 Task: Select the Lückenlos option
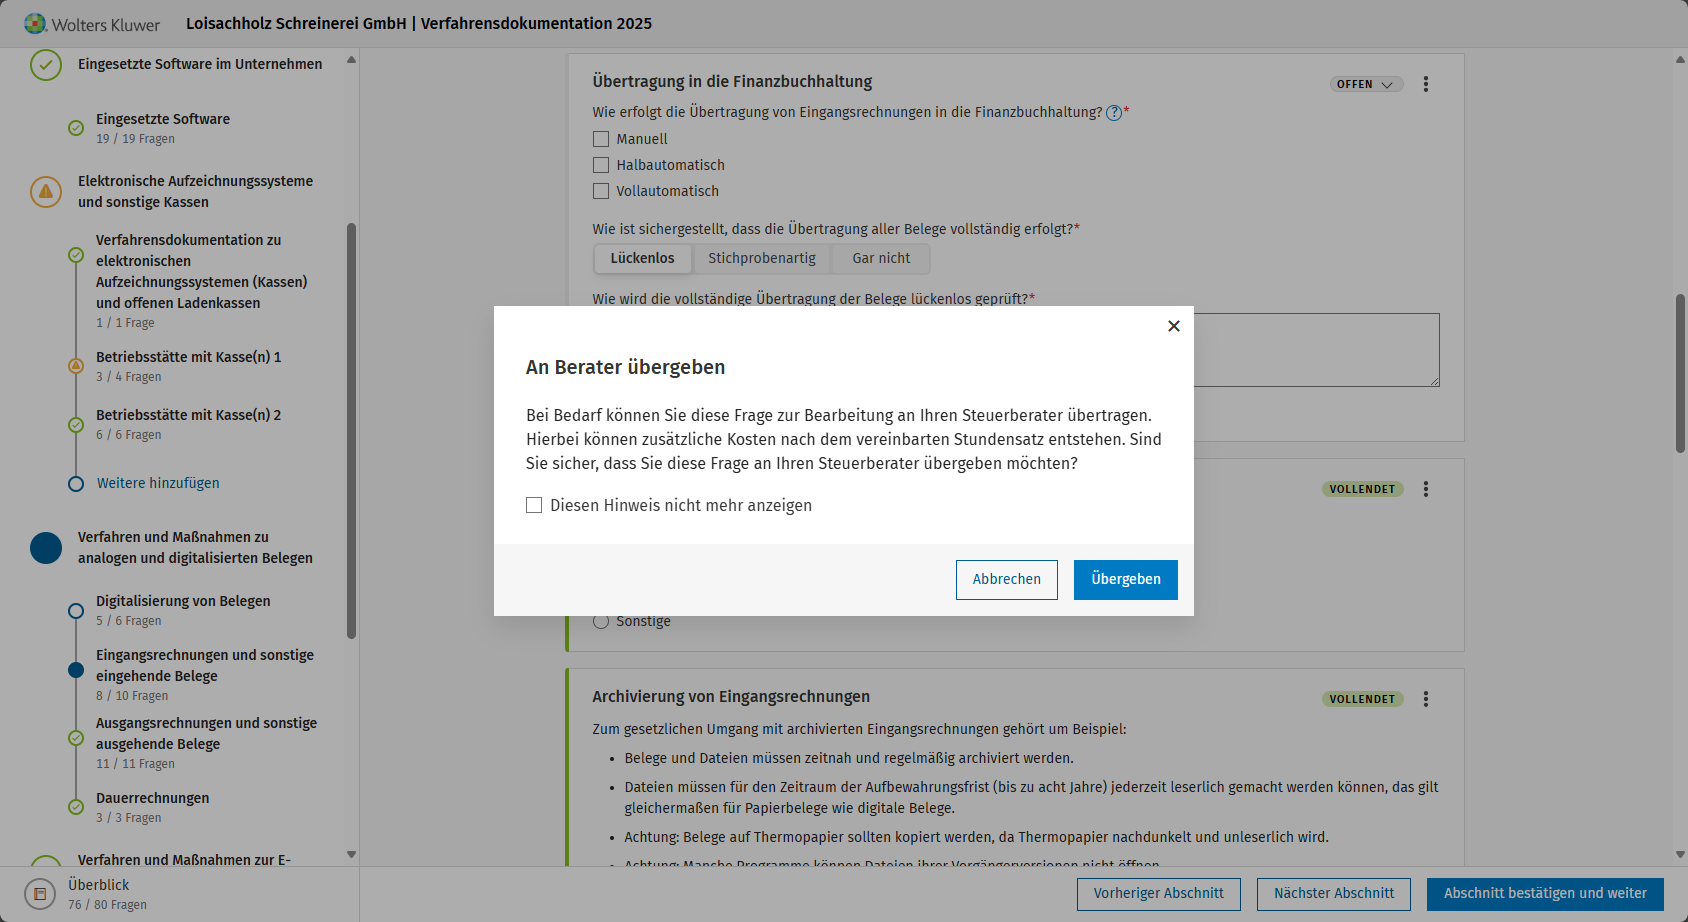click(x=643, y=259)
